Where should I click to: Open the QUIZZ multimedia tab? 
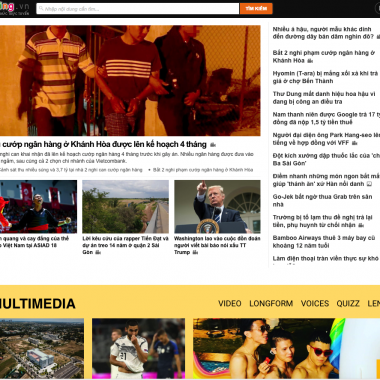click(348, 303)
